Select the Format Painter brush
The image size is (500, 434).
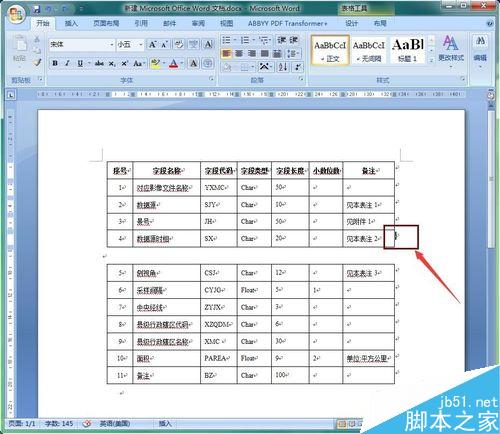(x=37, y=62)
